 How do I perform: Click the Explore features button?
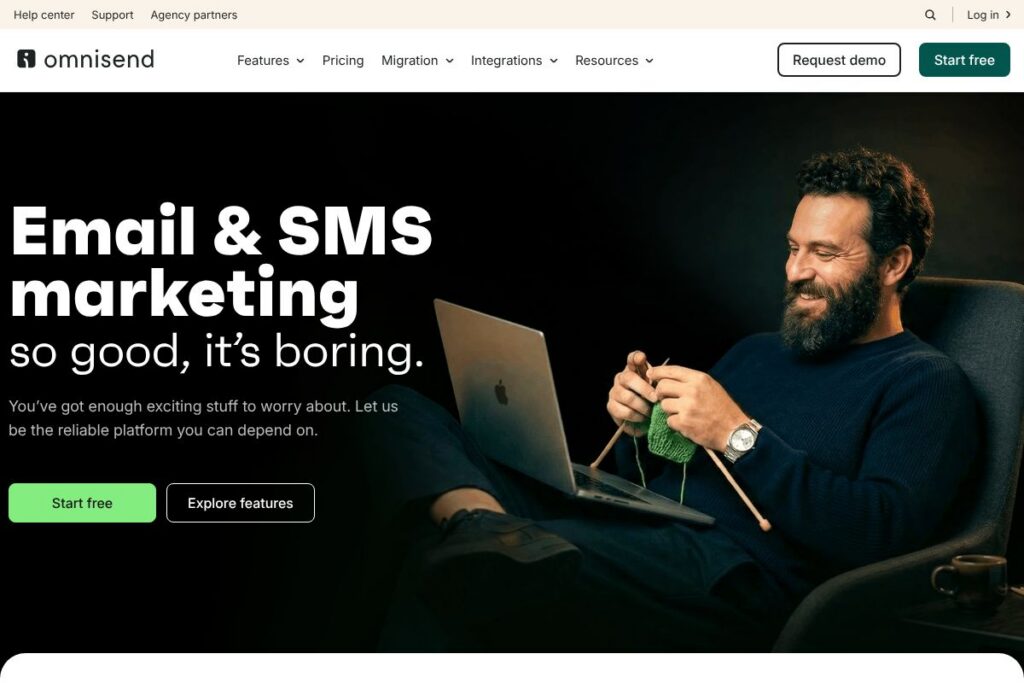240,503
